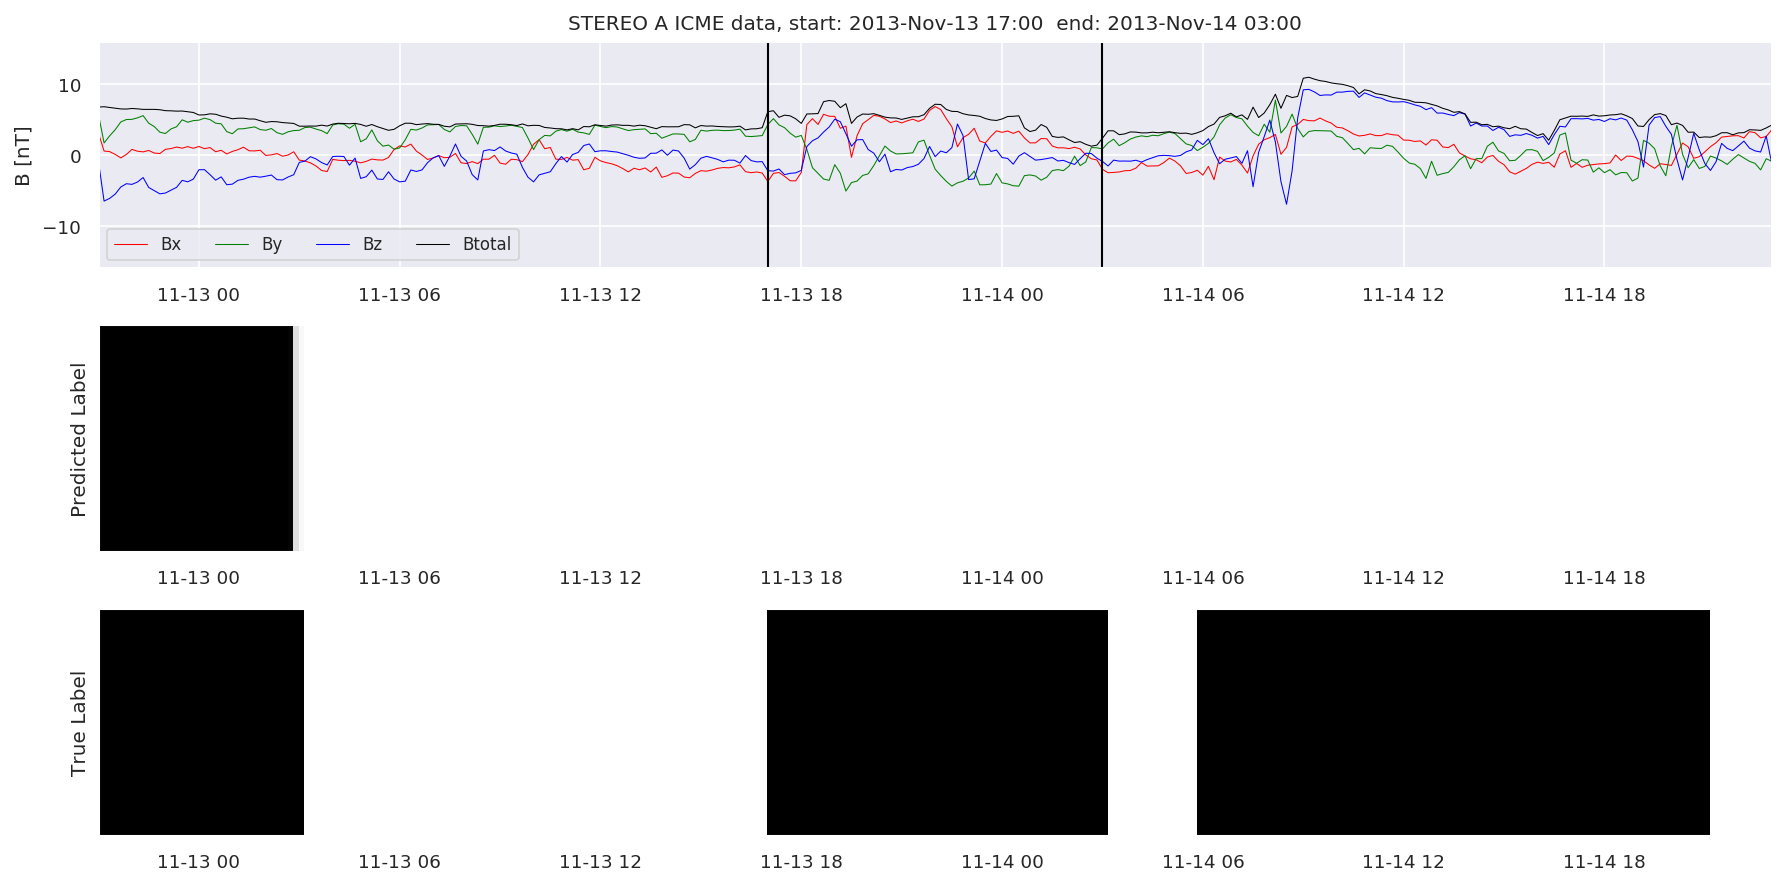Click tick 11-14 06 under the True Label panel
Viewport: 1786px width, 886px height.
click(x=1203, y=862)
